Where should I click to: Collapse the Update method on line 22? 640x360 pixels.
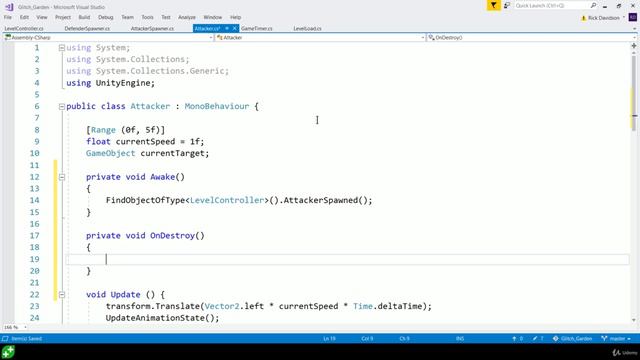point(62,295)
